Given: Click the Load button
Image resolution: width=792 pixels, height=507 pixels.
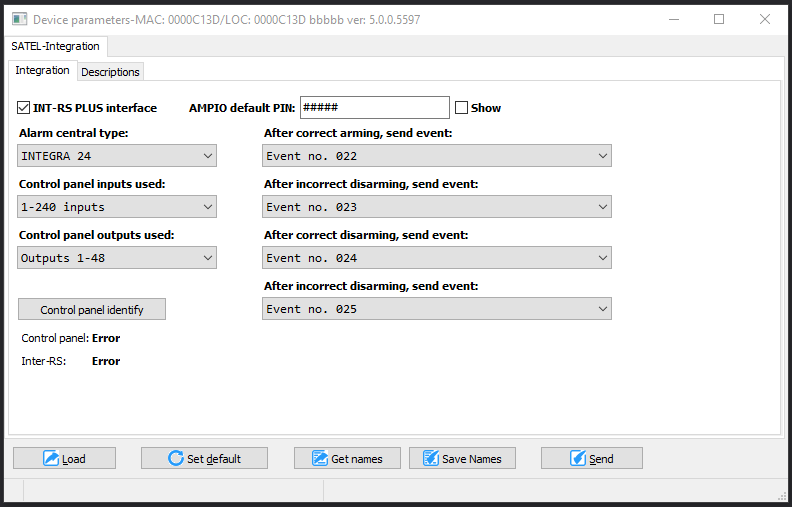Looking at the screenshot, I should point(64,458).
